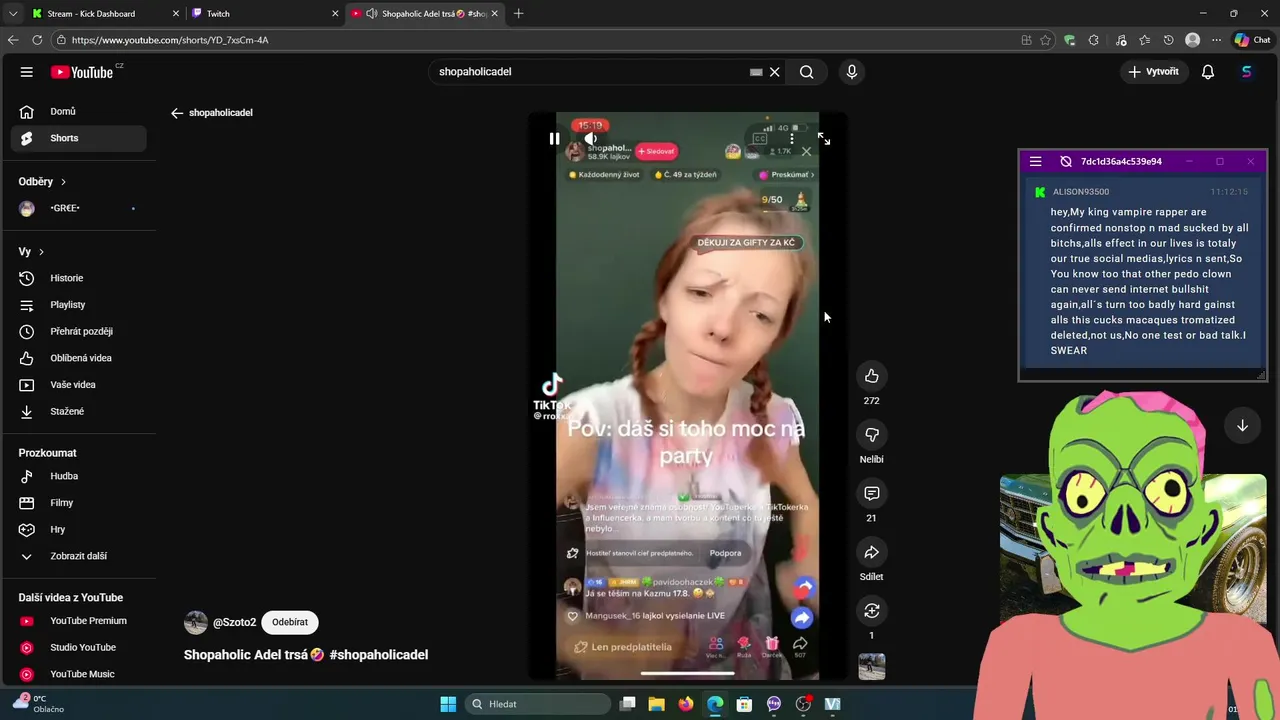Open Přehrát později list
Viewport: 1280px width, 720px height.
coord(78,331)
